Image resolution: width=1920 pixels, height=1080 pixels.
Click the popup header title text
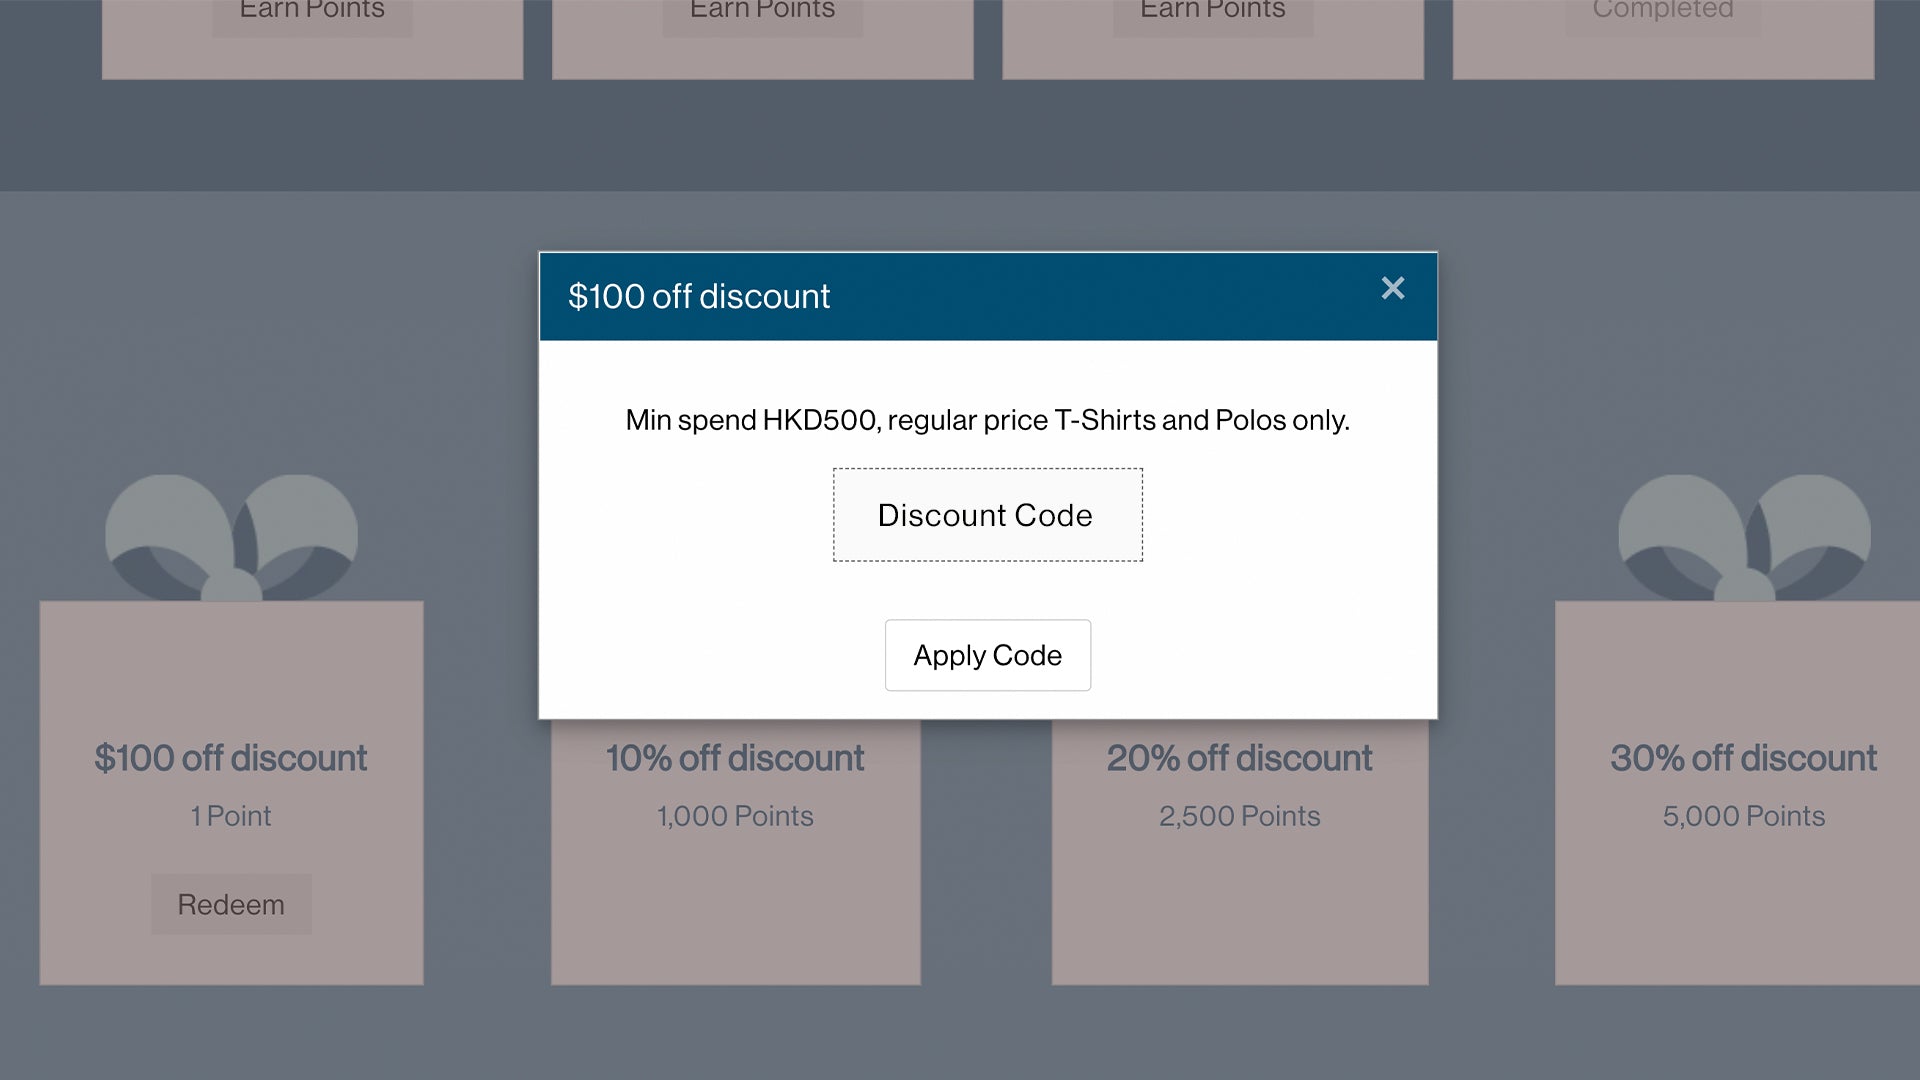(x=699, y=296)
